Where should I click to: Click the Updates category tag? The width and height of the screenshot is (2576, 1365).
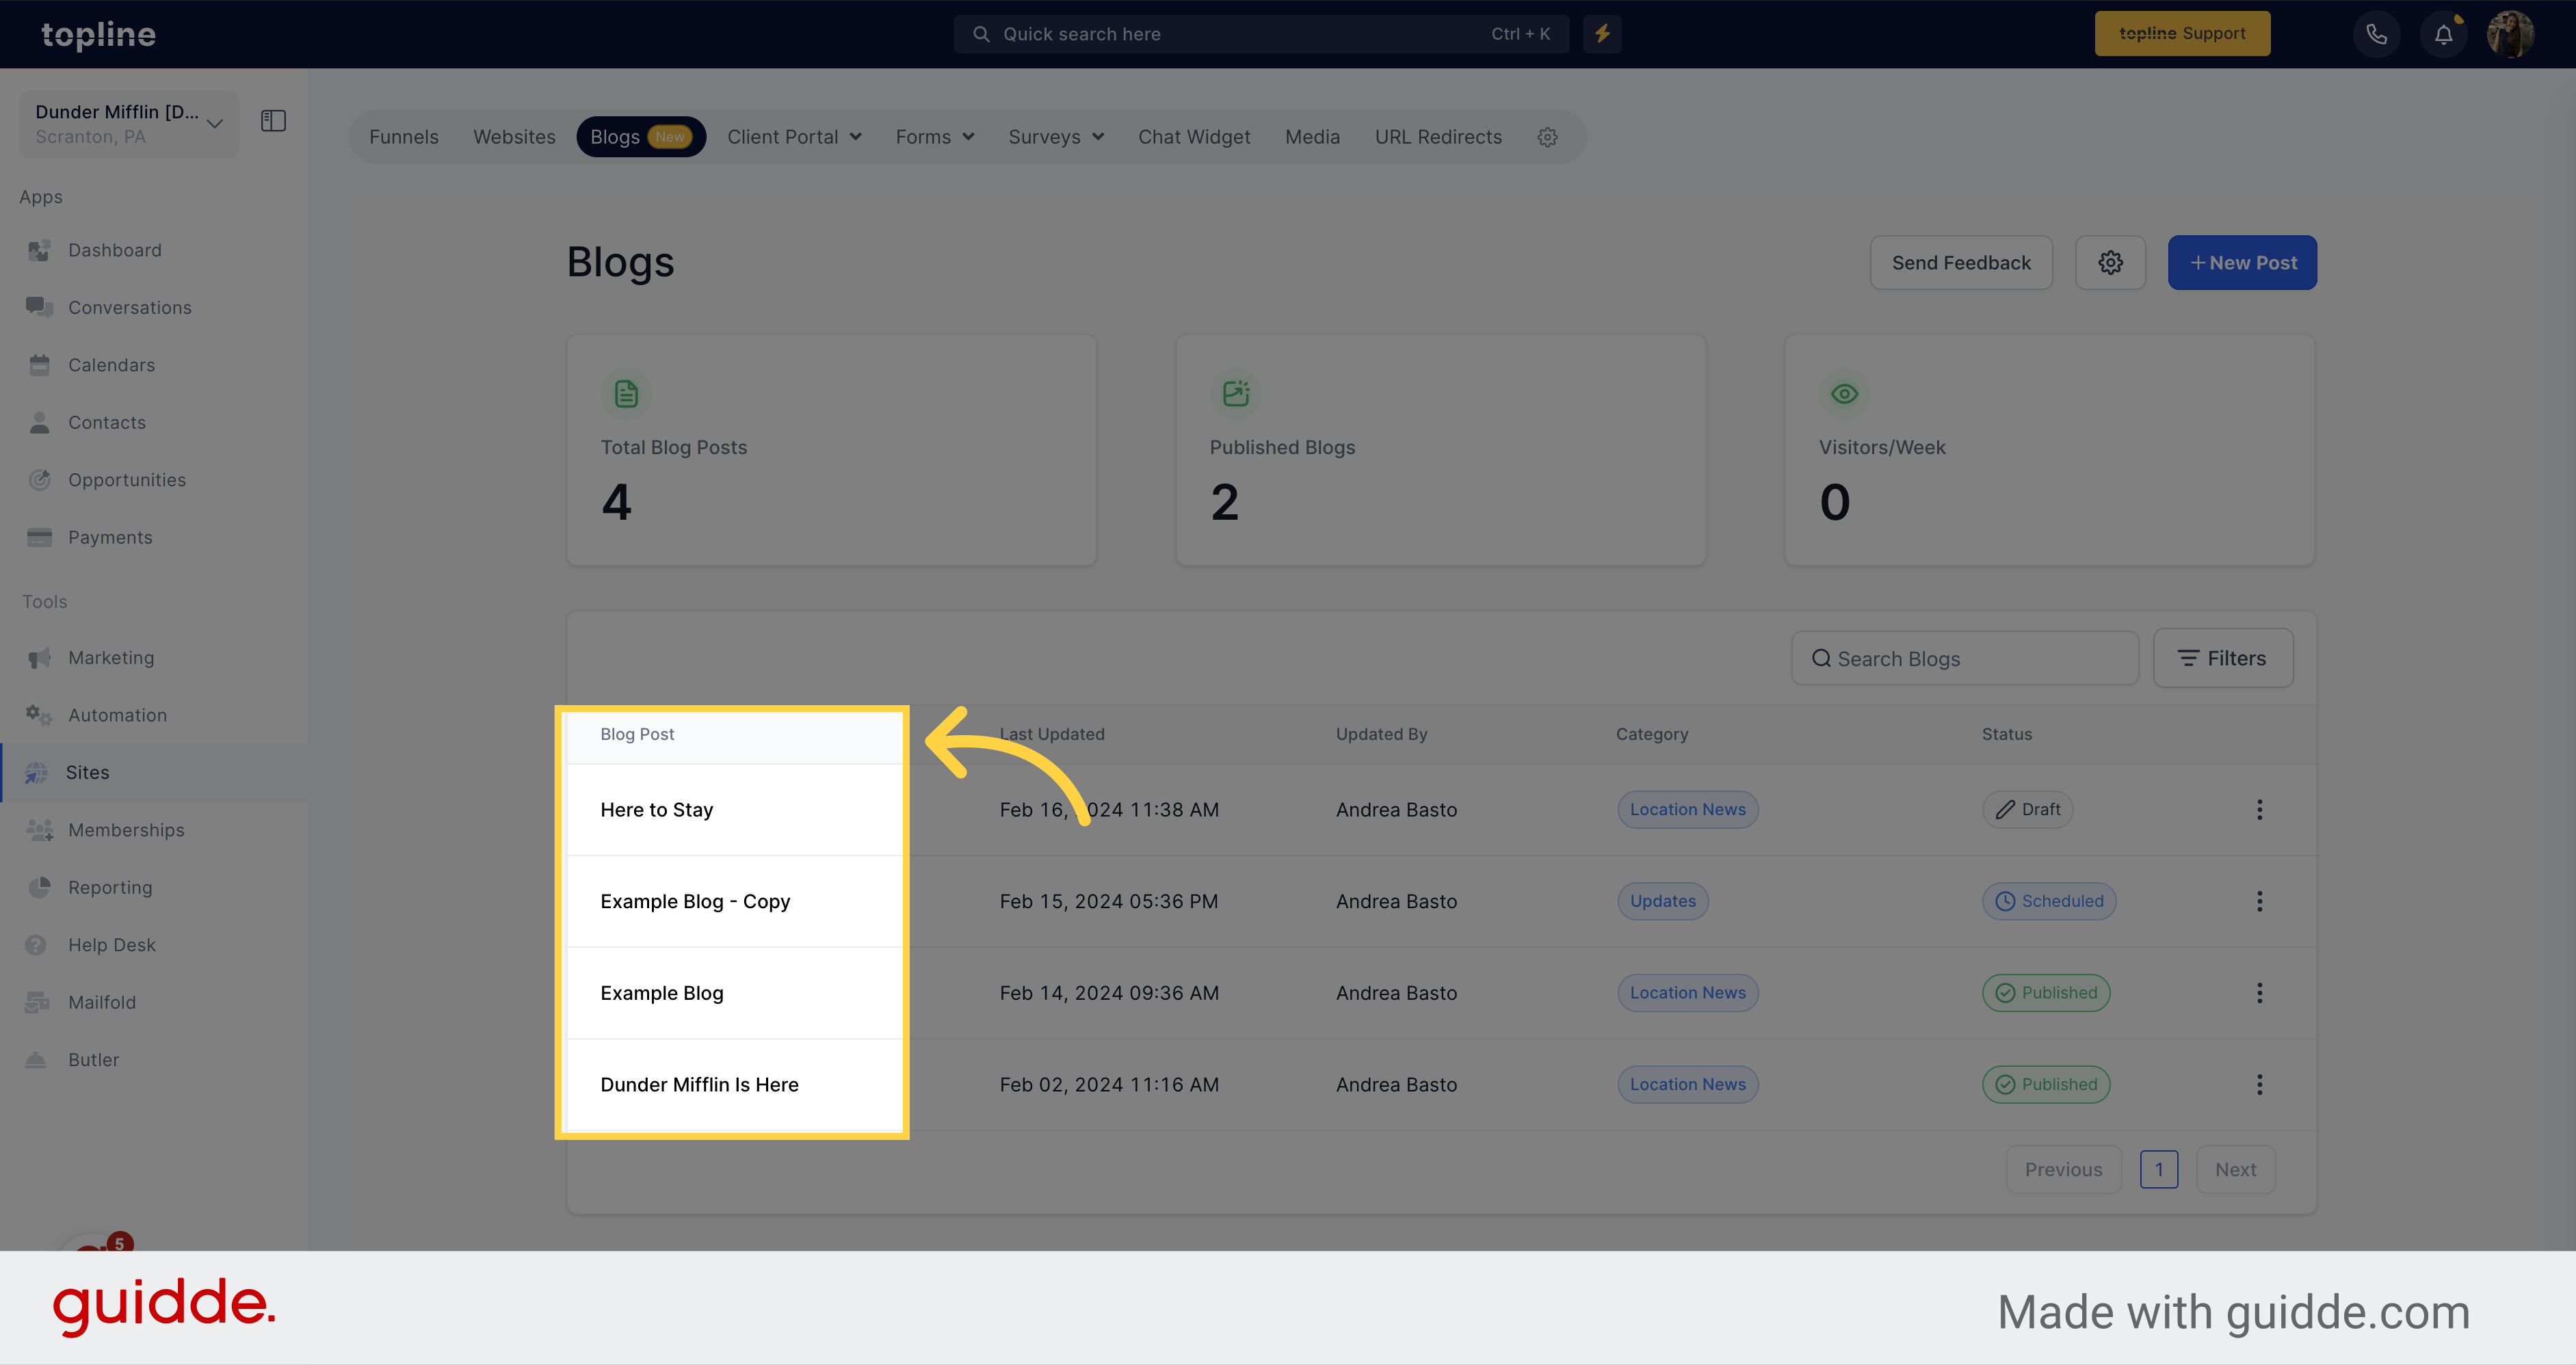(1662, 901)
